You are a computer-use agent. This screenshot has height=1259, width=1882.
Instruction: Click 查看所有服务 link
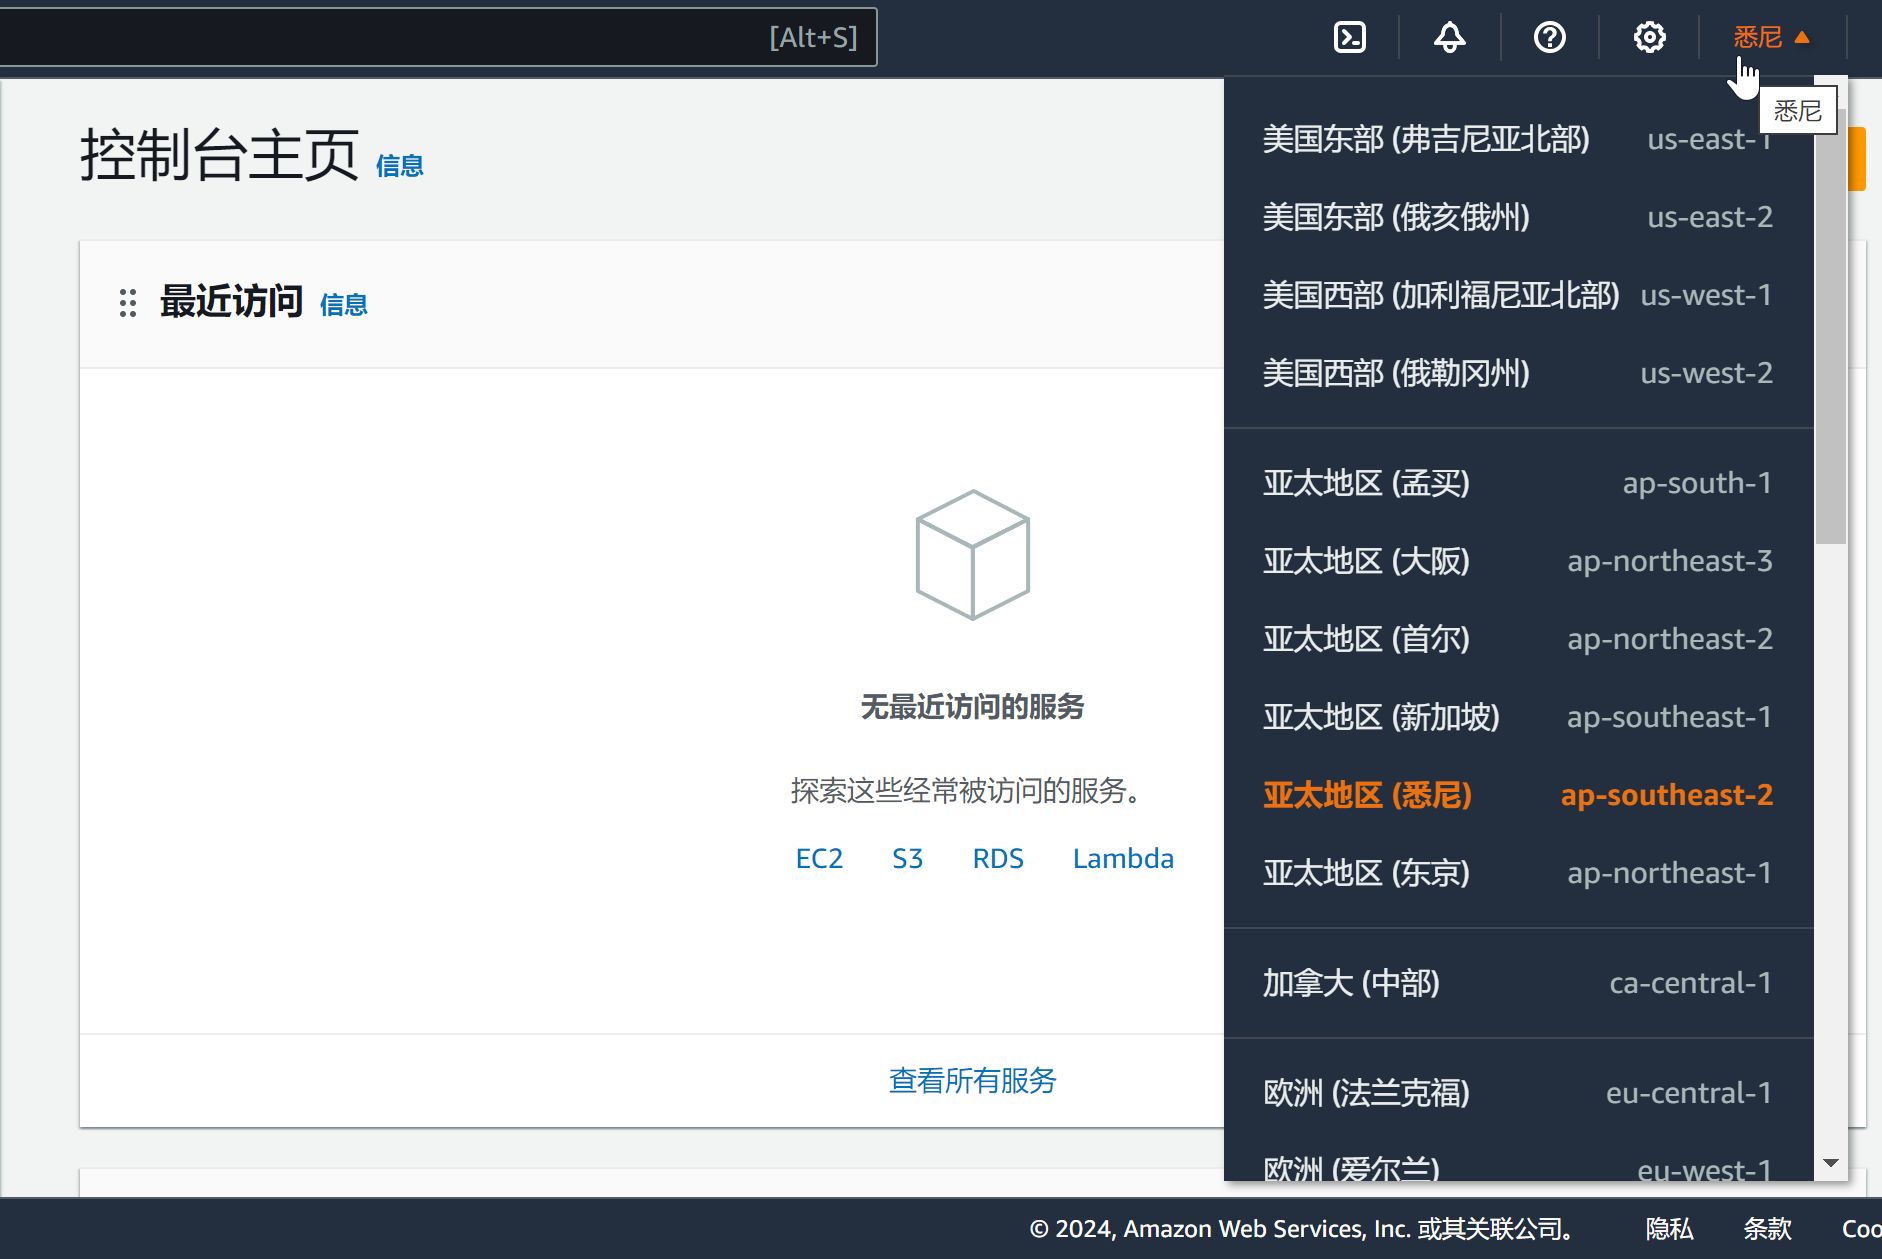pos(972,1081)
